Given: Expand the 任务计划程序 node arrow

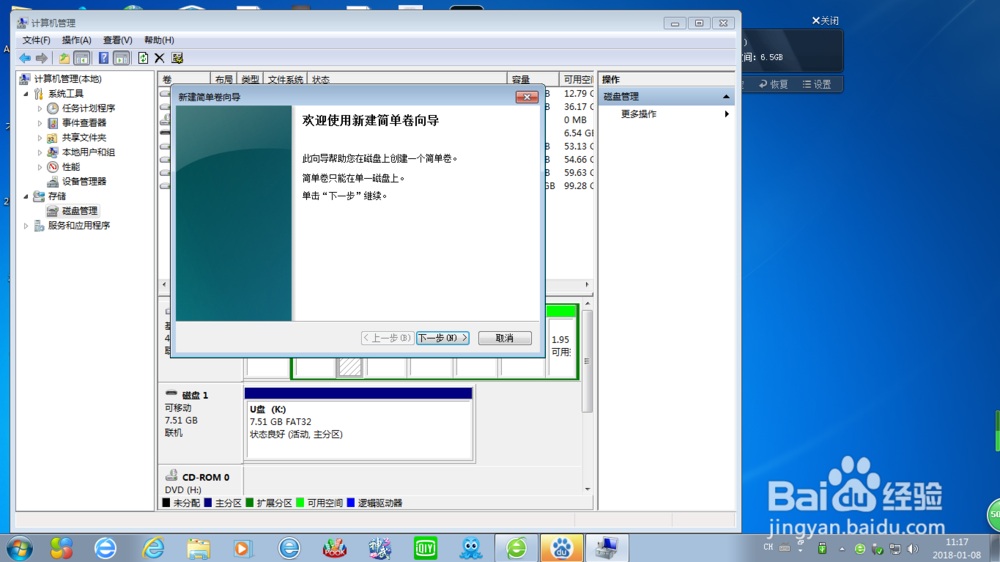Looking at the screenshot, I should tap(40, 108).
